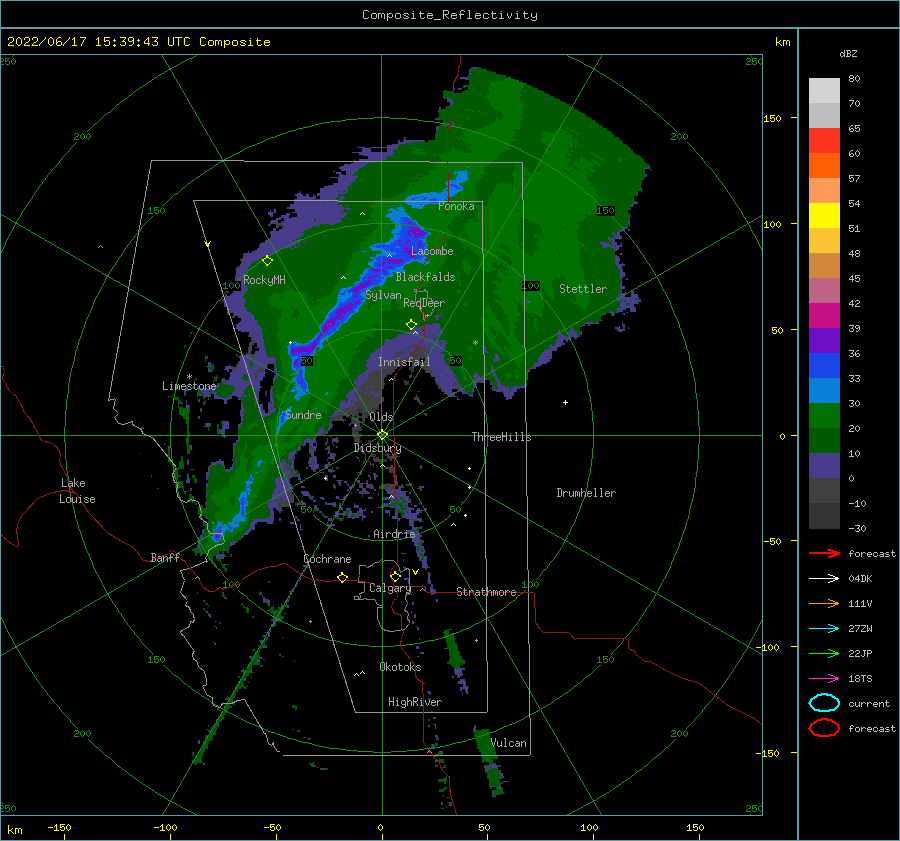Click the Stettler label
The image size is (900, 841).
point(583,289)
